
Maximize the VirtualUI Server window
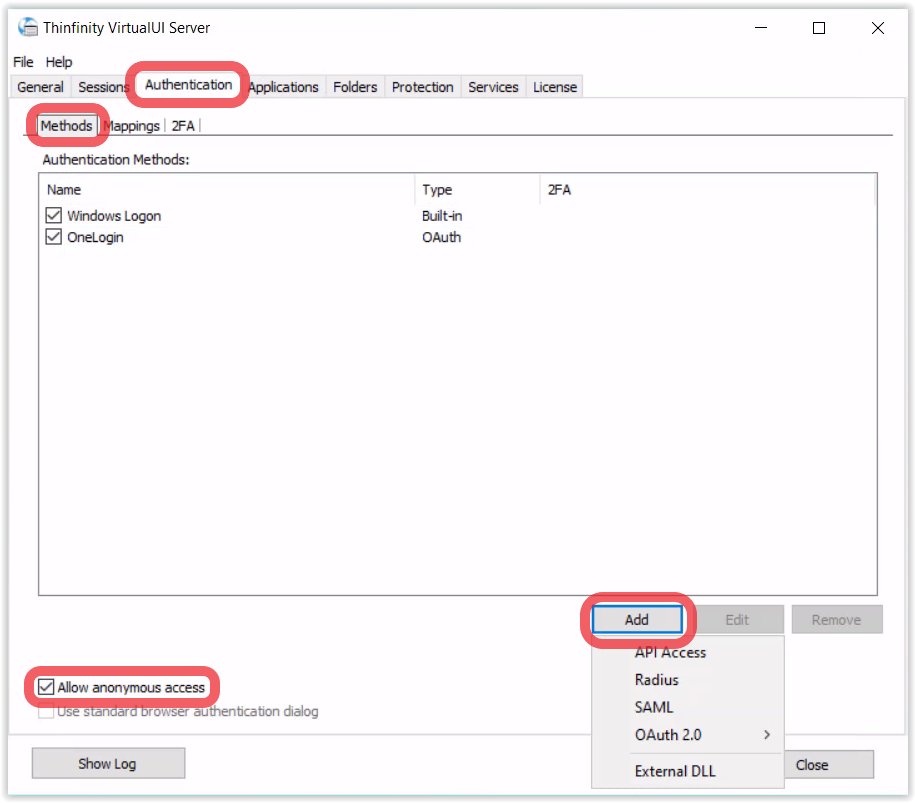[x=819, y=27]
